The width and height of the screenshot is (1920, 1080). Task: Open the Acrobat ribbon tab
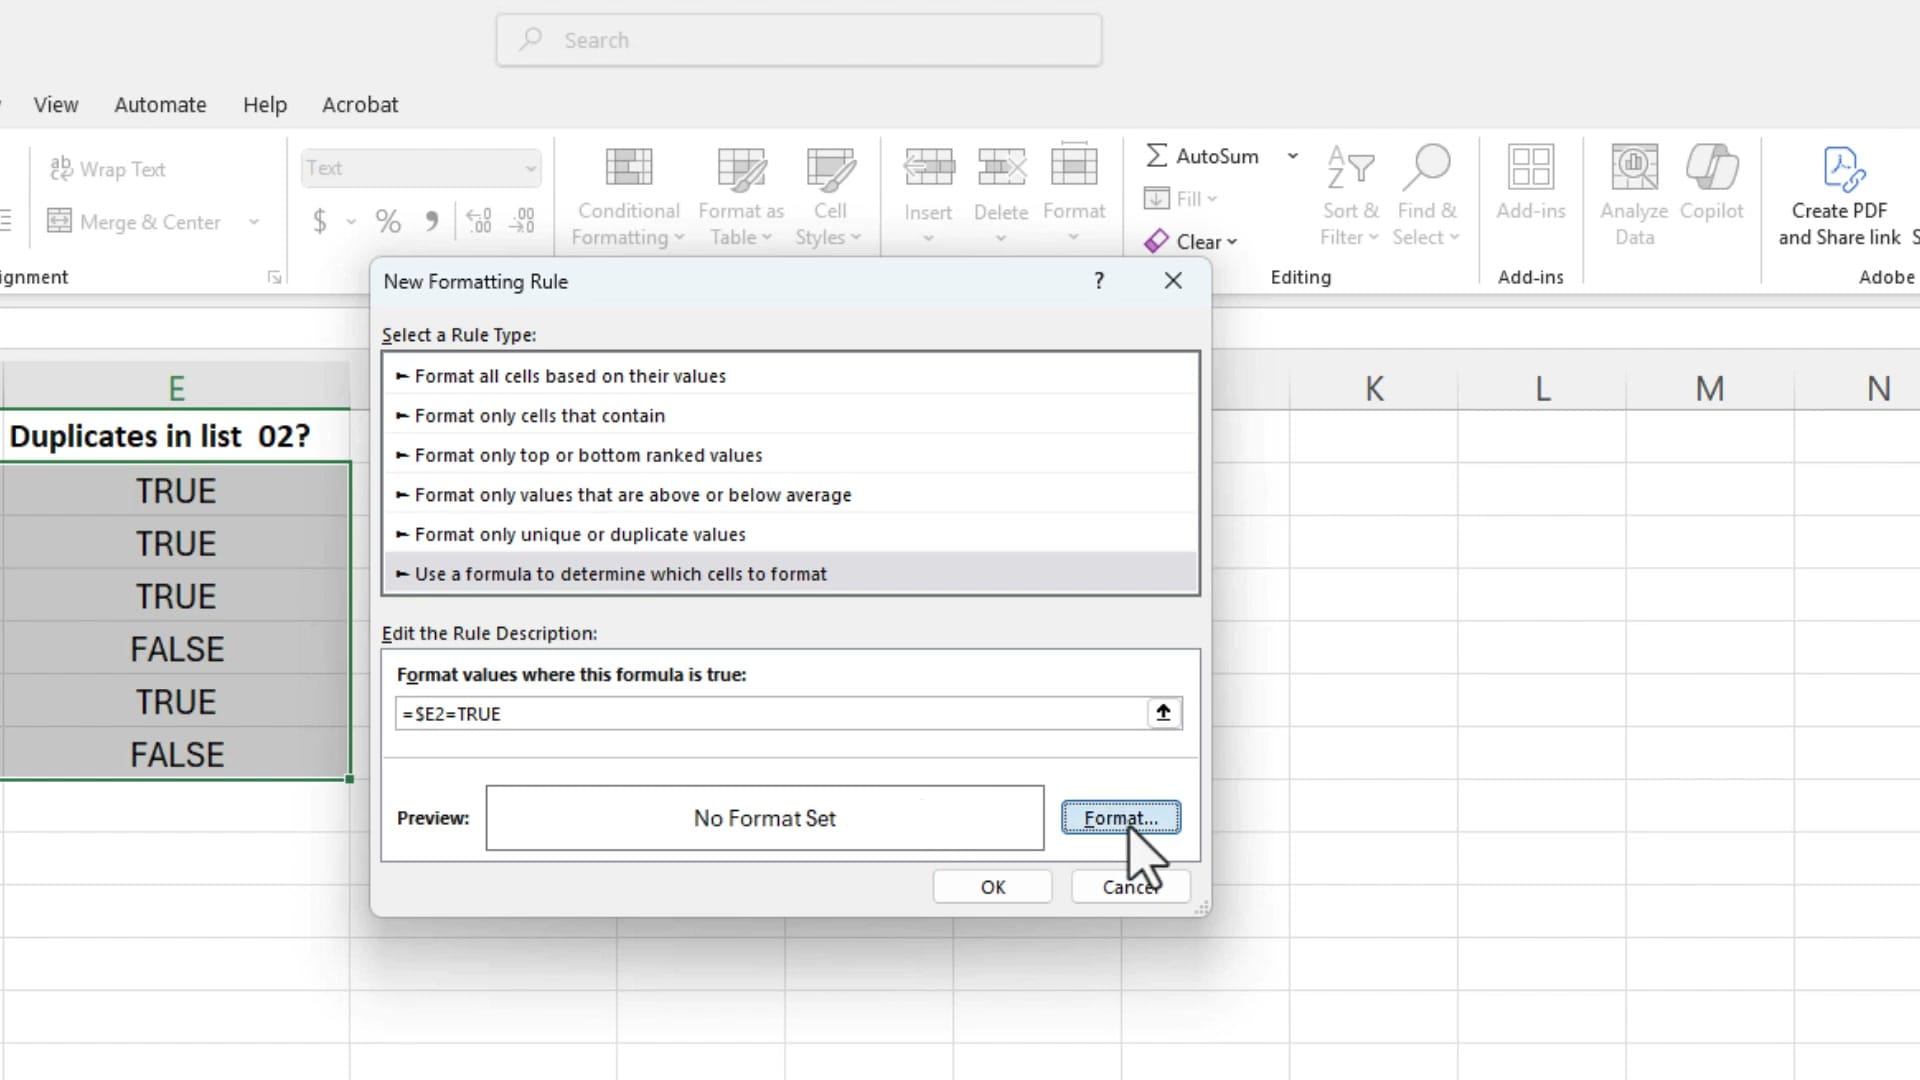[360, 104]
